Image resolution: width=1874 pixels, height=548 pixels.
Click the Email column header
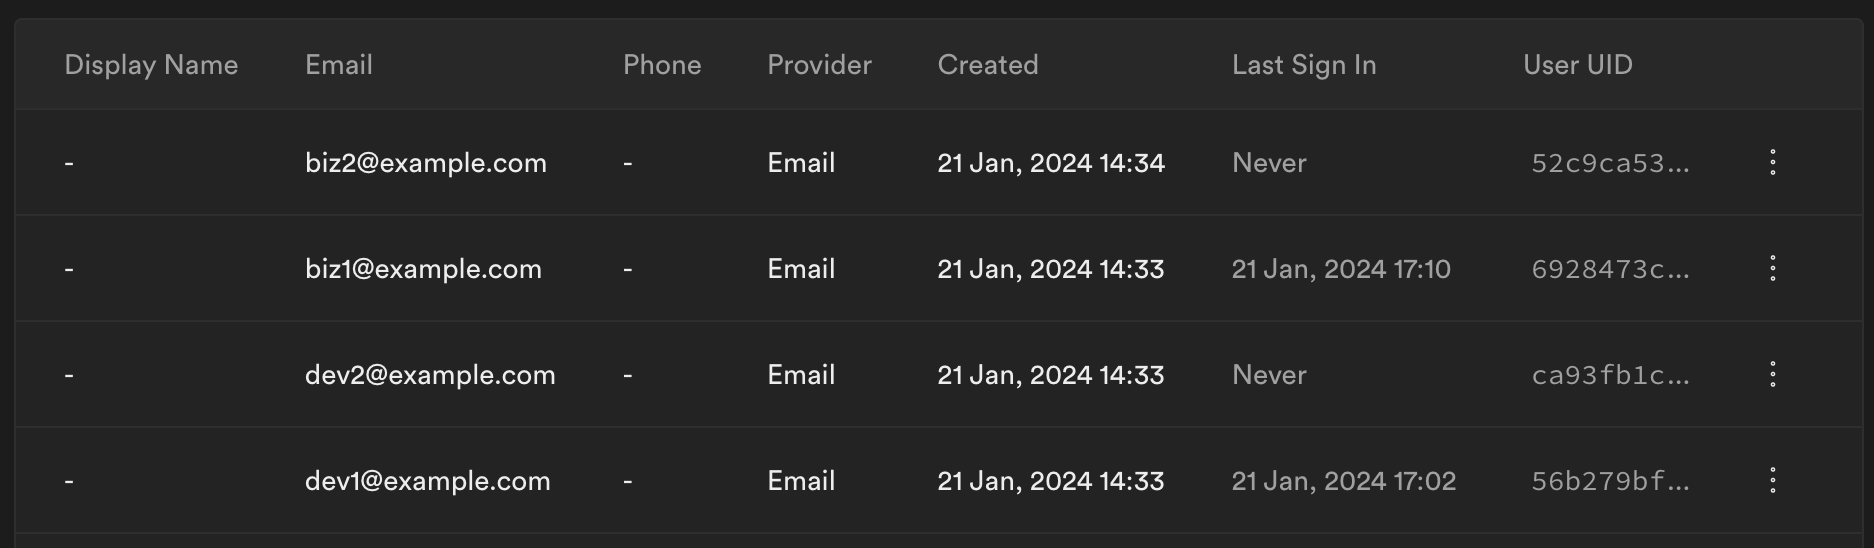(339, 65)
